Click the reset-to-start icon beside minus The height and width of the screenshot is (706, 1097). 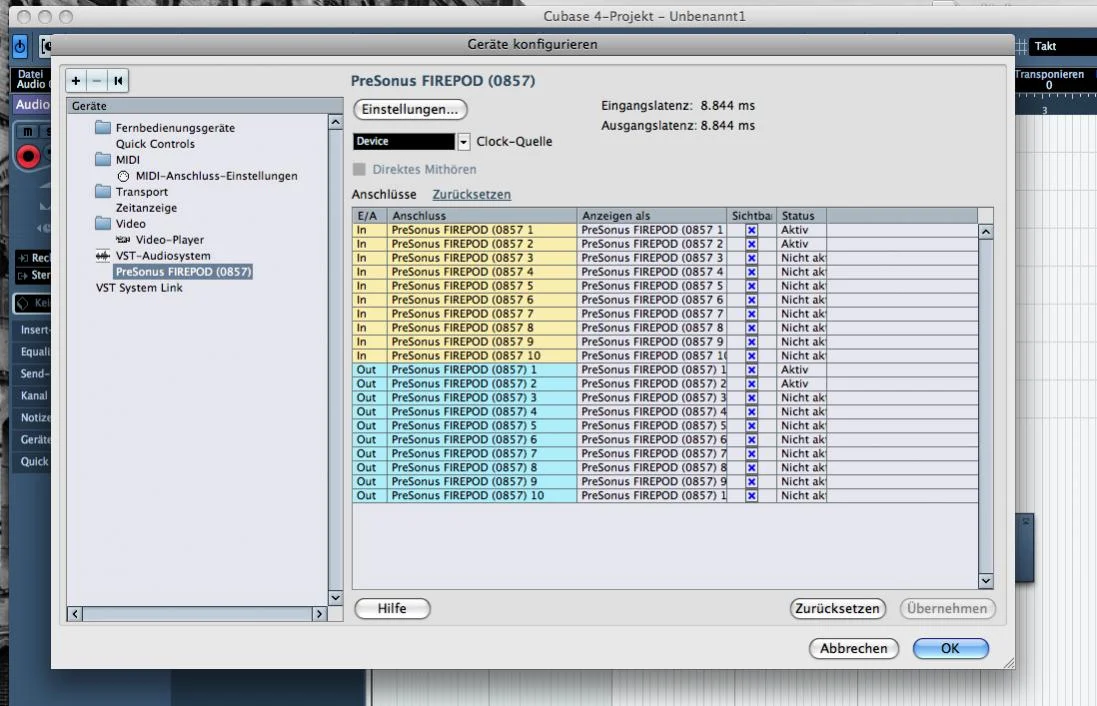pos(118,81)
